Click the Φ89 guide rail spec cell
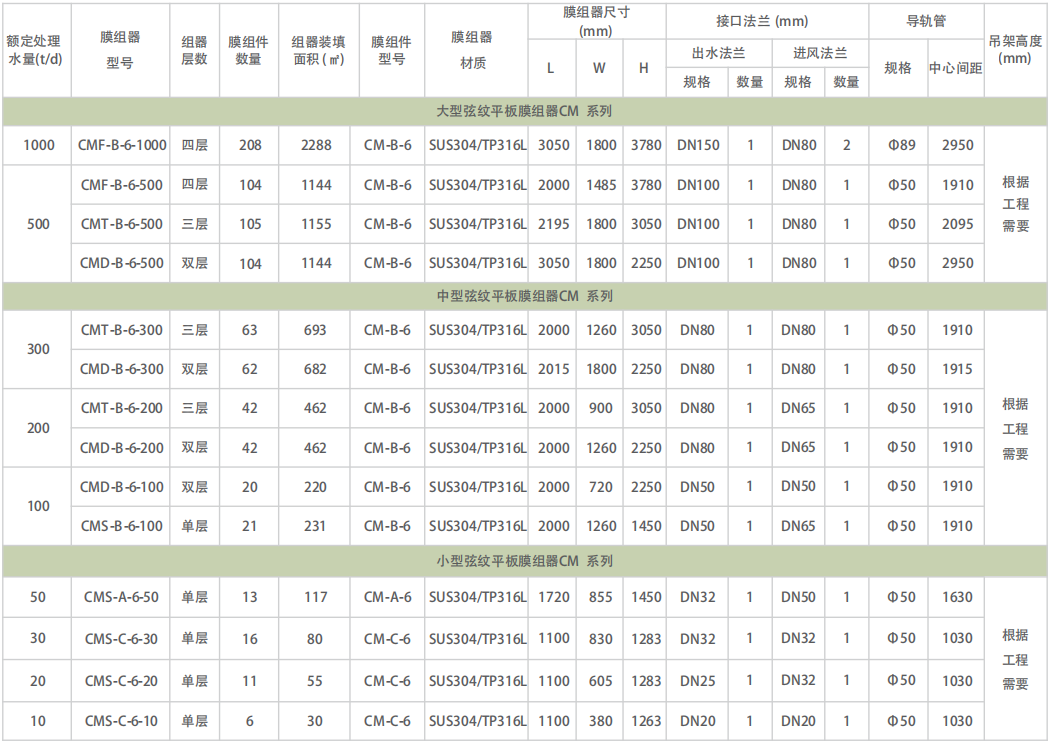Viewport: 1049px width, 742px height. [900, 145]
